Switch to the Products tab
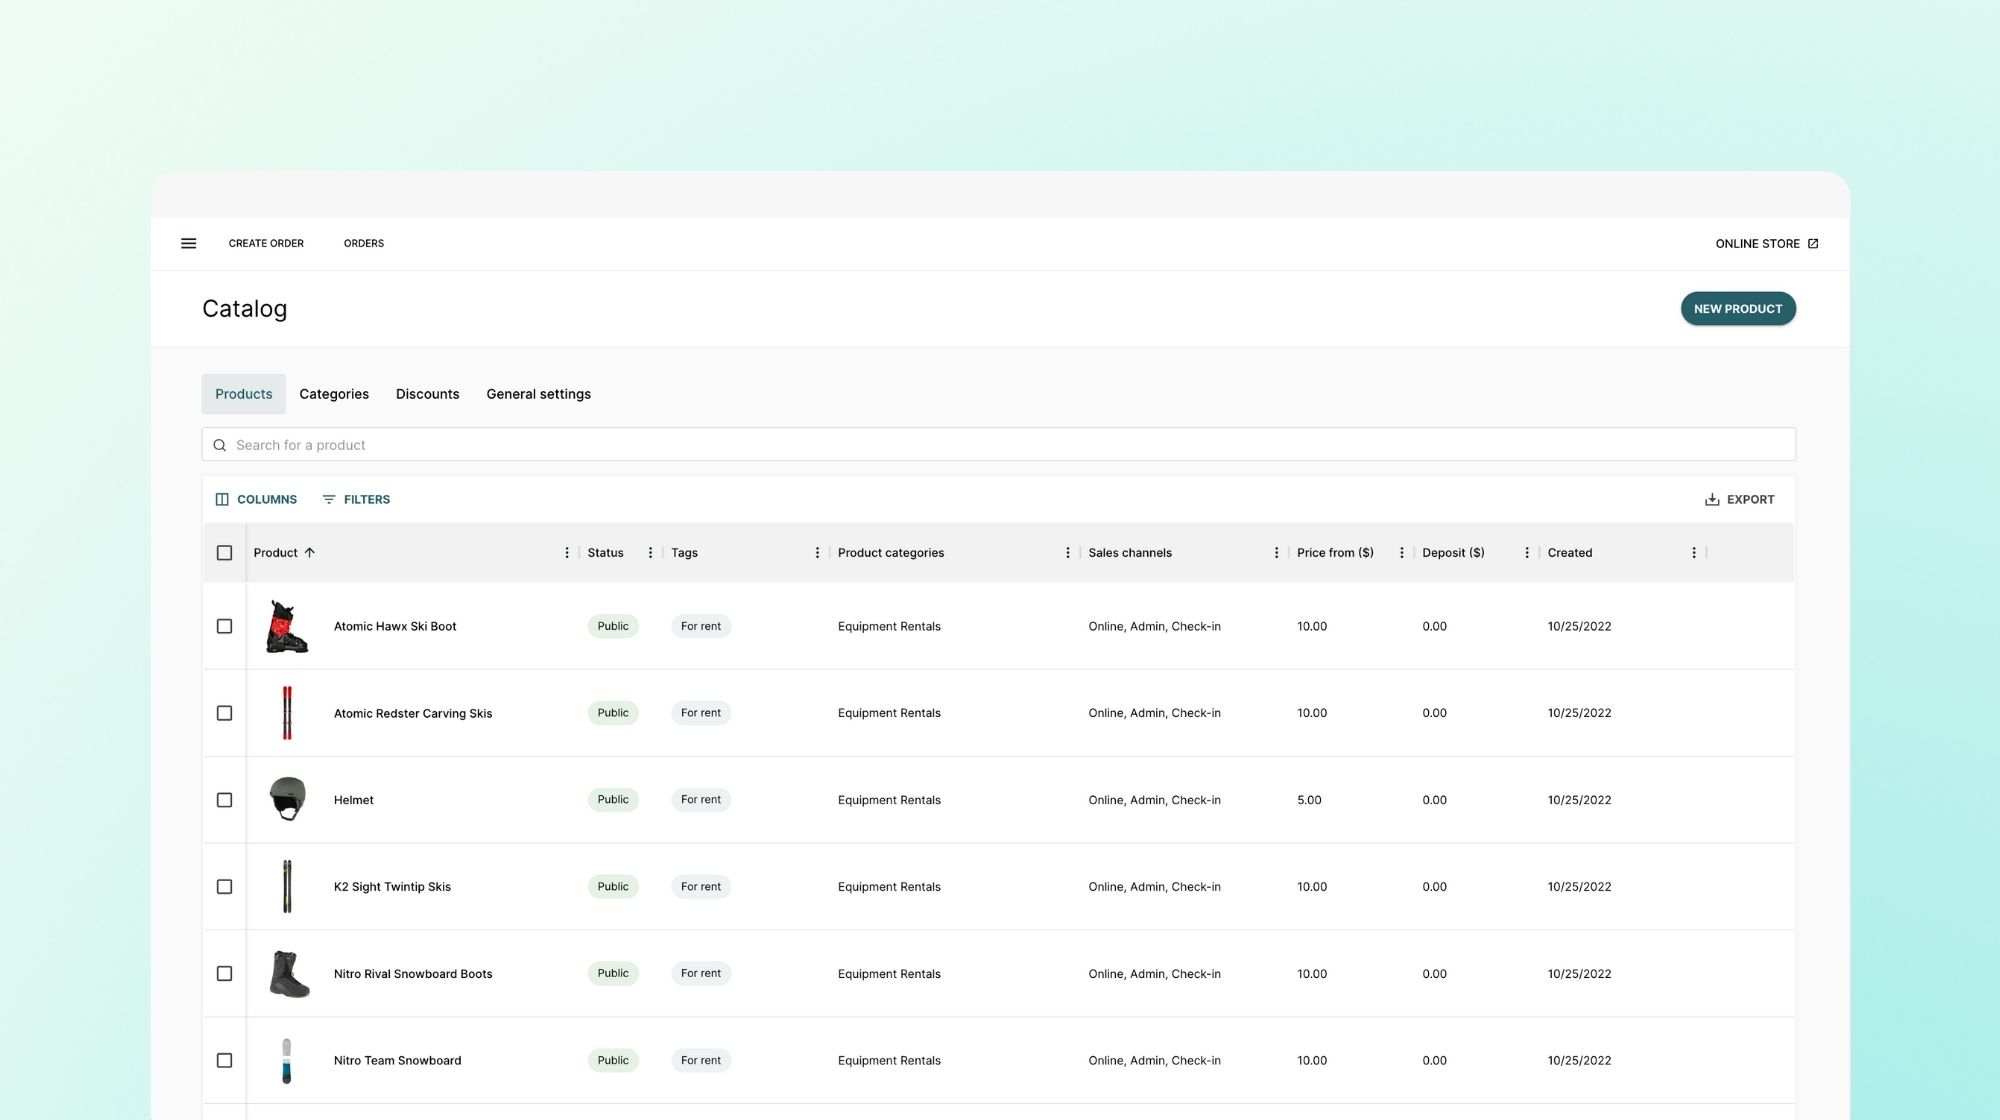2000x1120 pixels. tap(243, 394)
